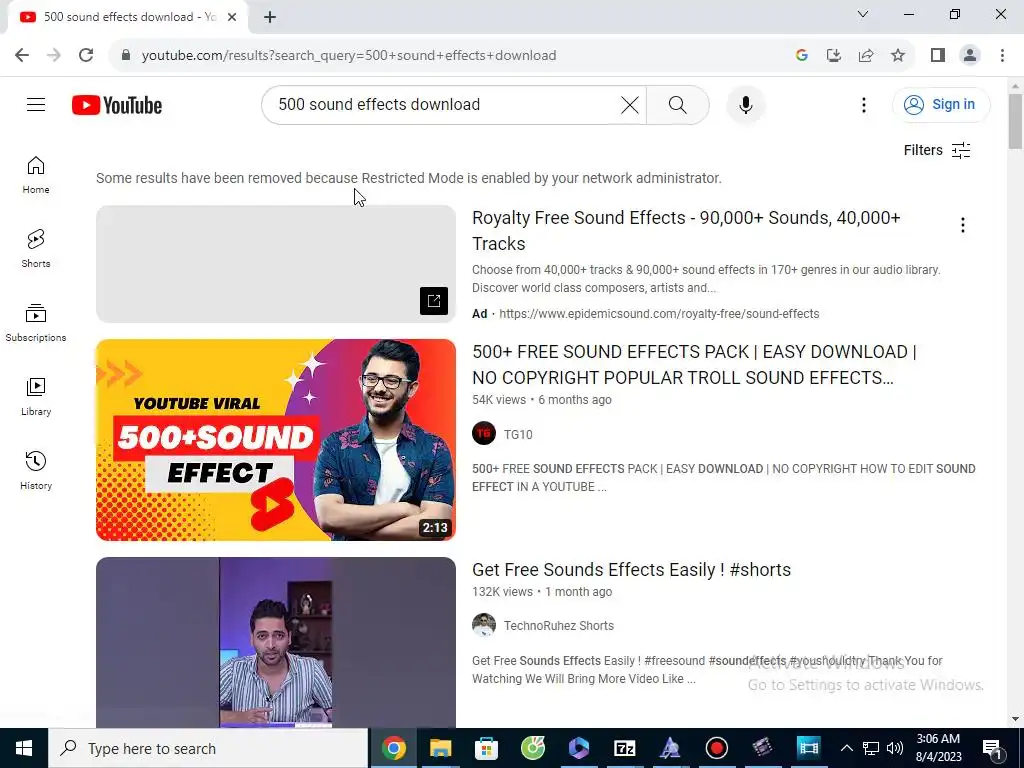Click the YouTube logo

coord(117,105)
